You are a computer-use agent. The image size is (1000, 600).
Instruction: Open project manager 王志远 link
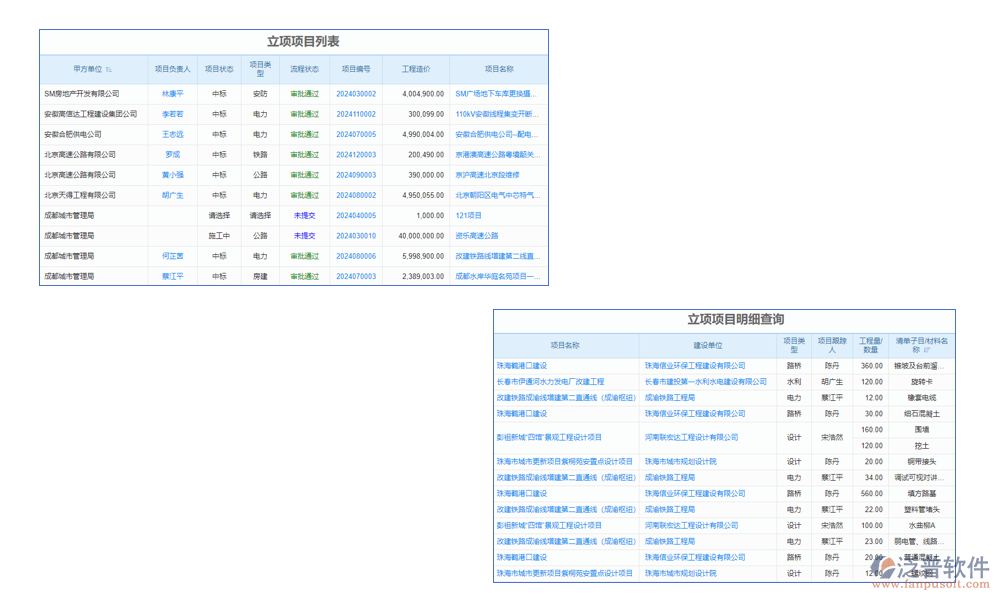(173, 134)
